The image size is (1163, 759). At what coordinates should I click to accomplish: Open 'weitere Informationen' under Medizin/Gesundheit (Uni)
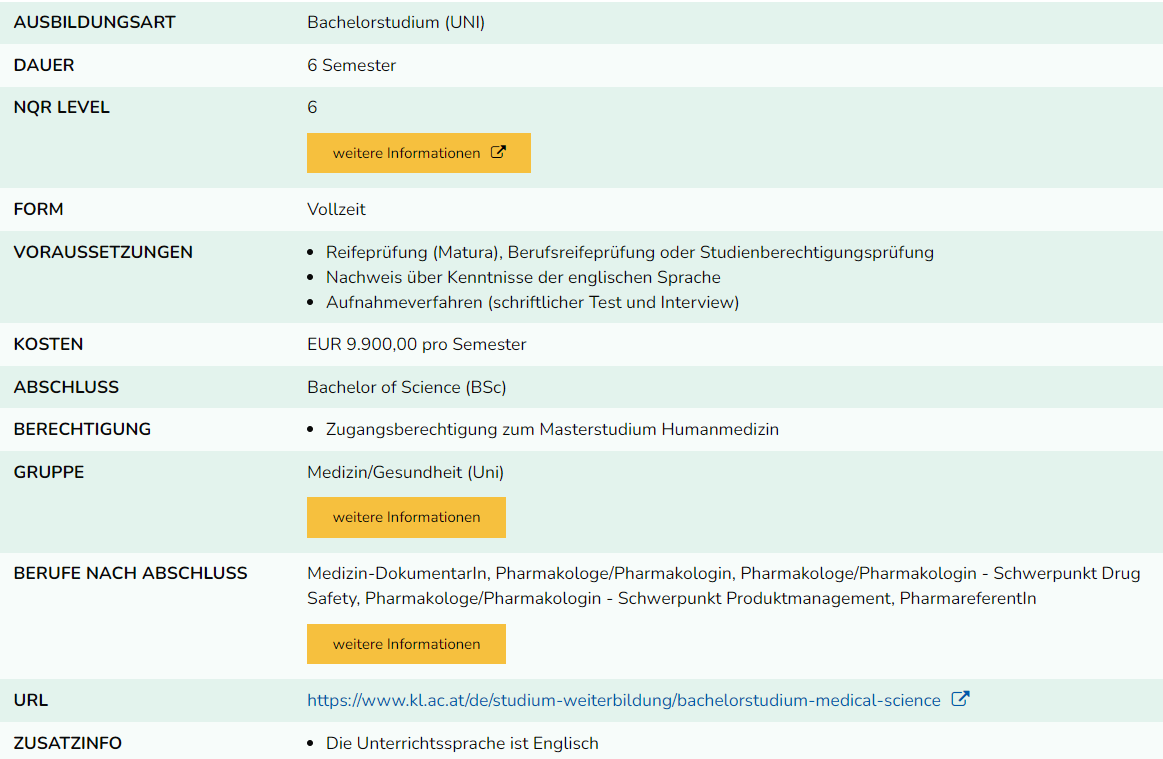pos(406,517)
